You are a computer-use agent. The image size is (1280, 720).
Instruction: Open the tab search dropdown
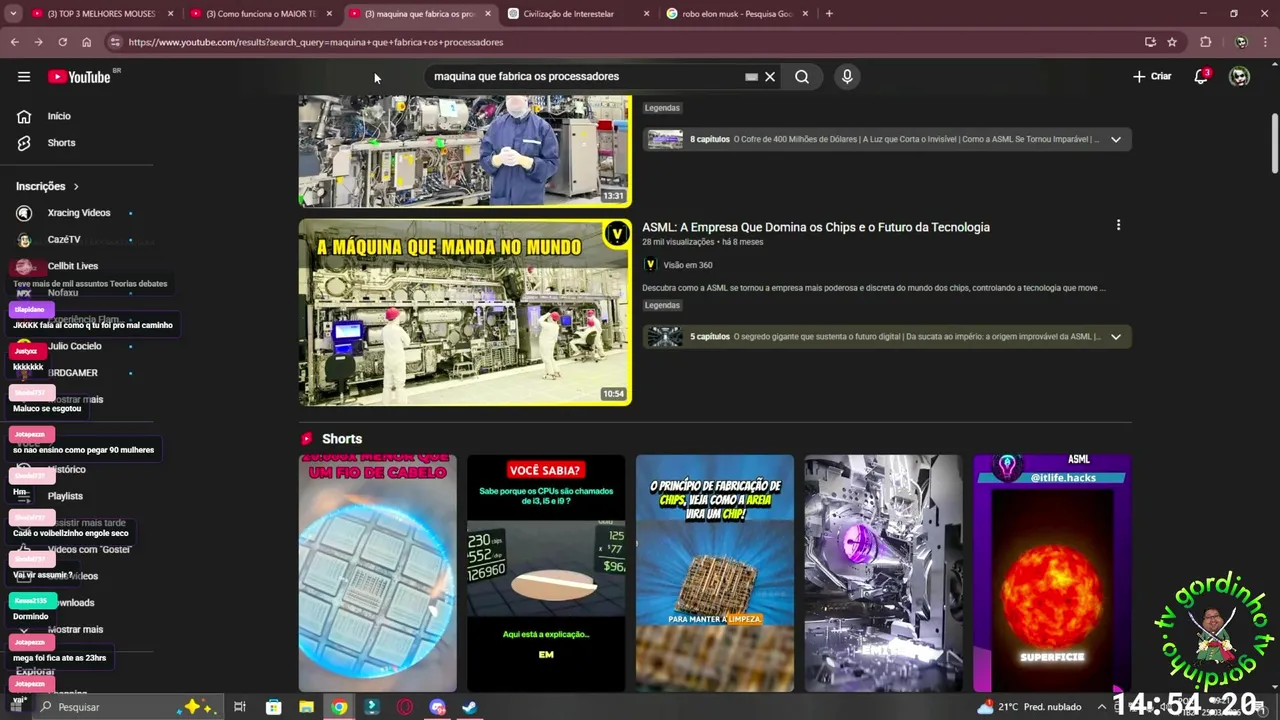click(14, 14)
